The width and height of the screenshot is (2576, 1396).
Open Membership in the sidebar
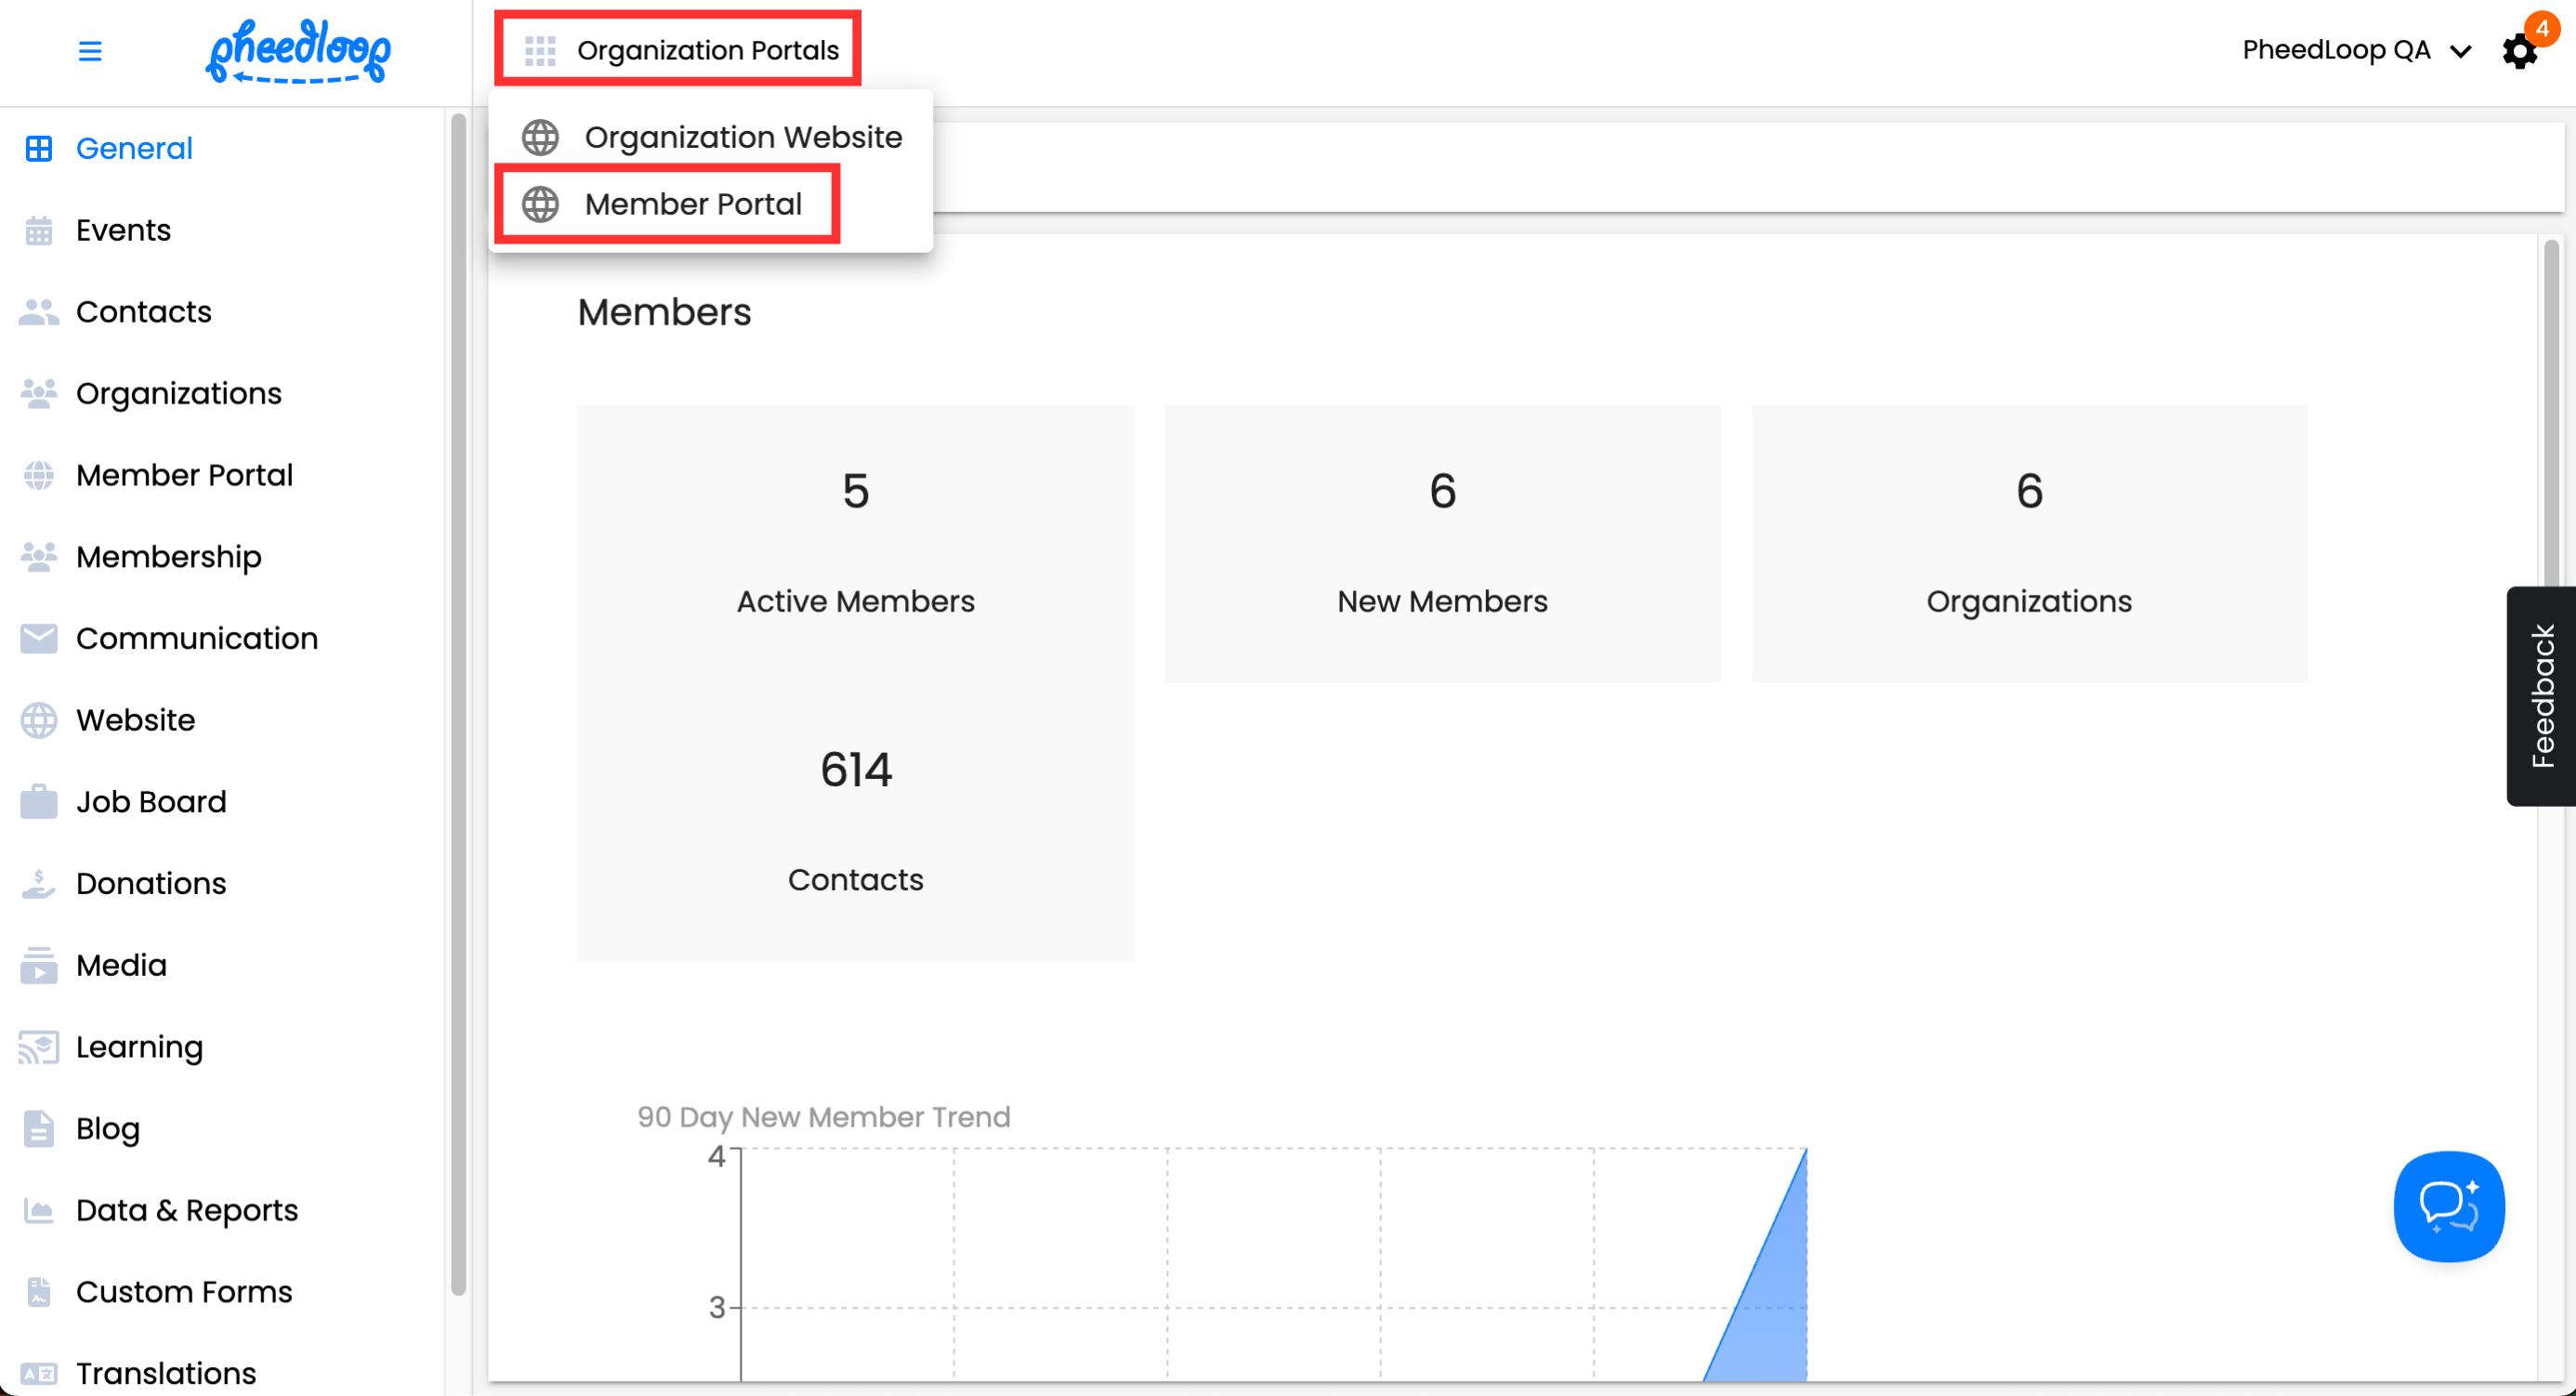coord(168,557)
